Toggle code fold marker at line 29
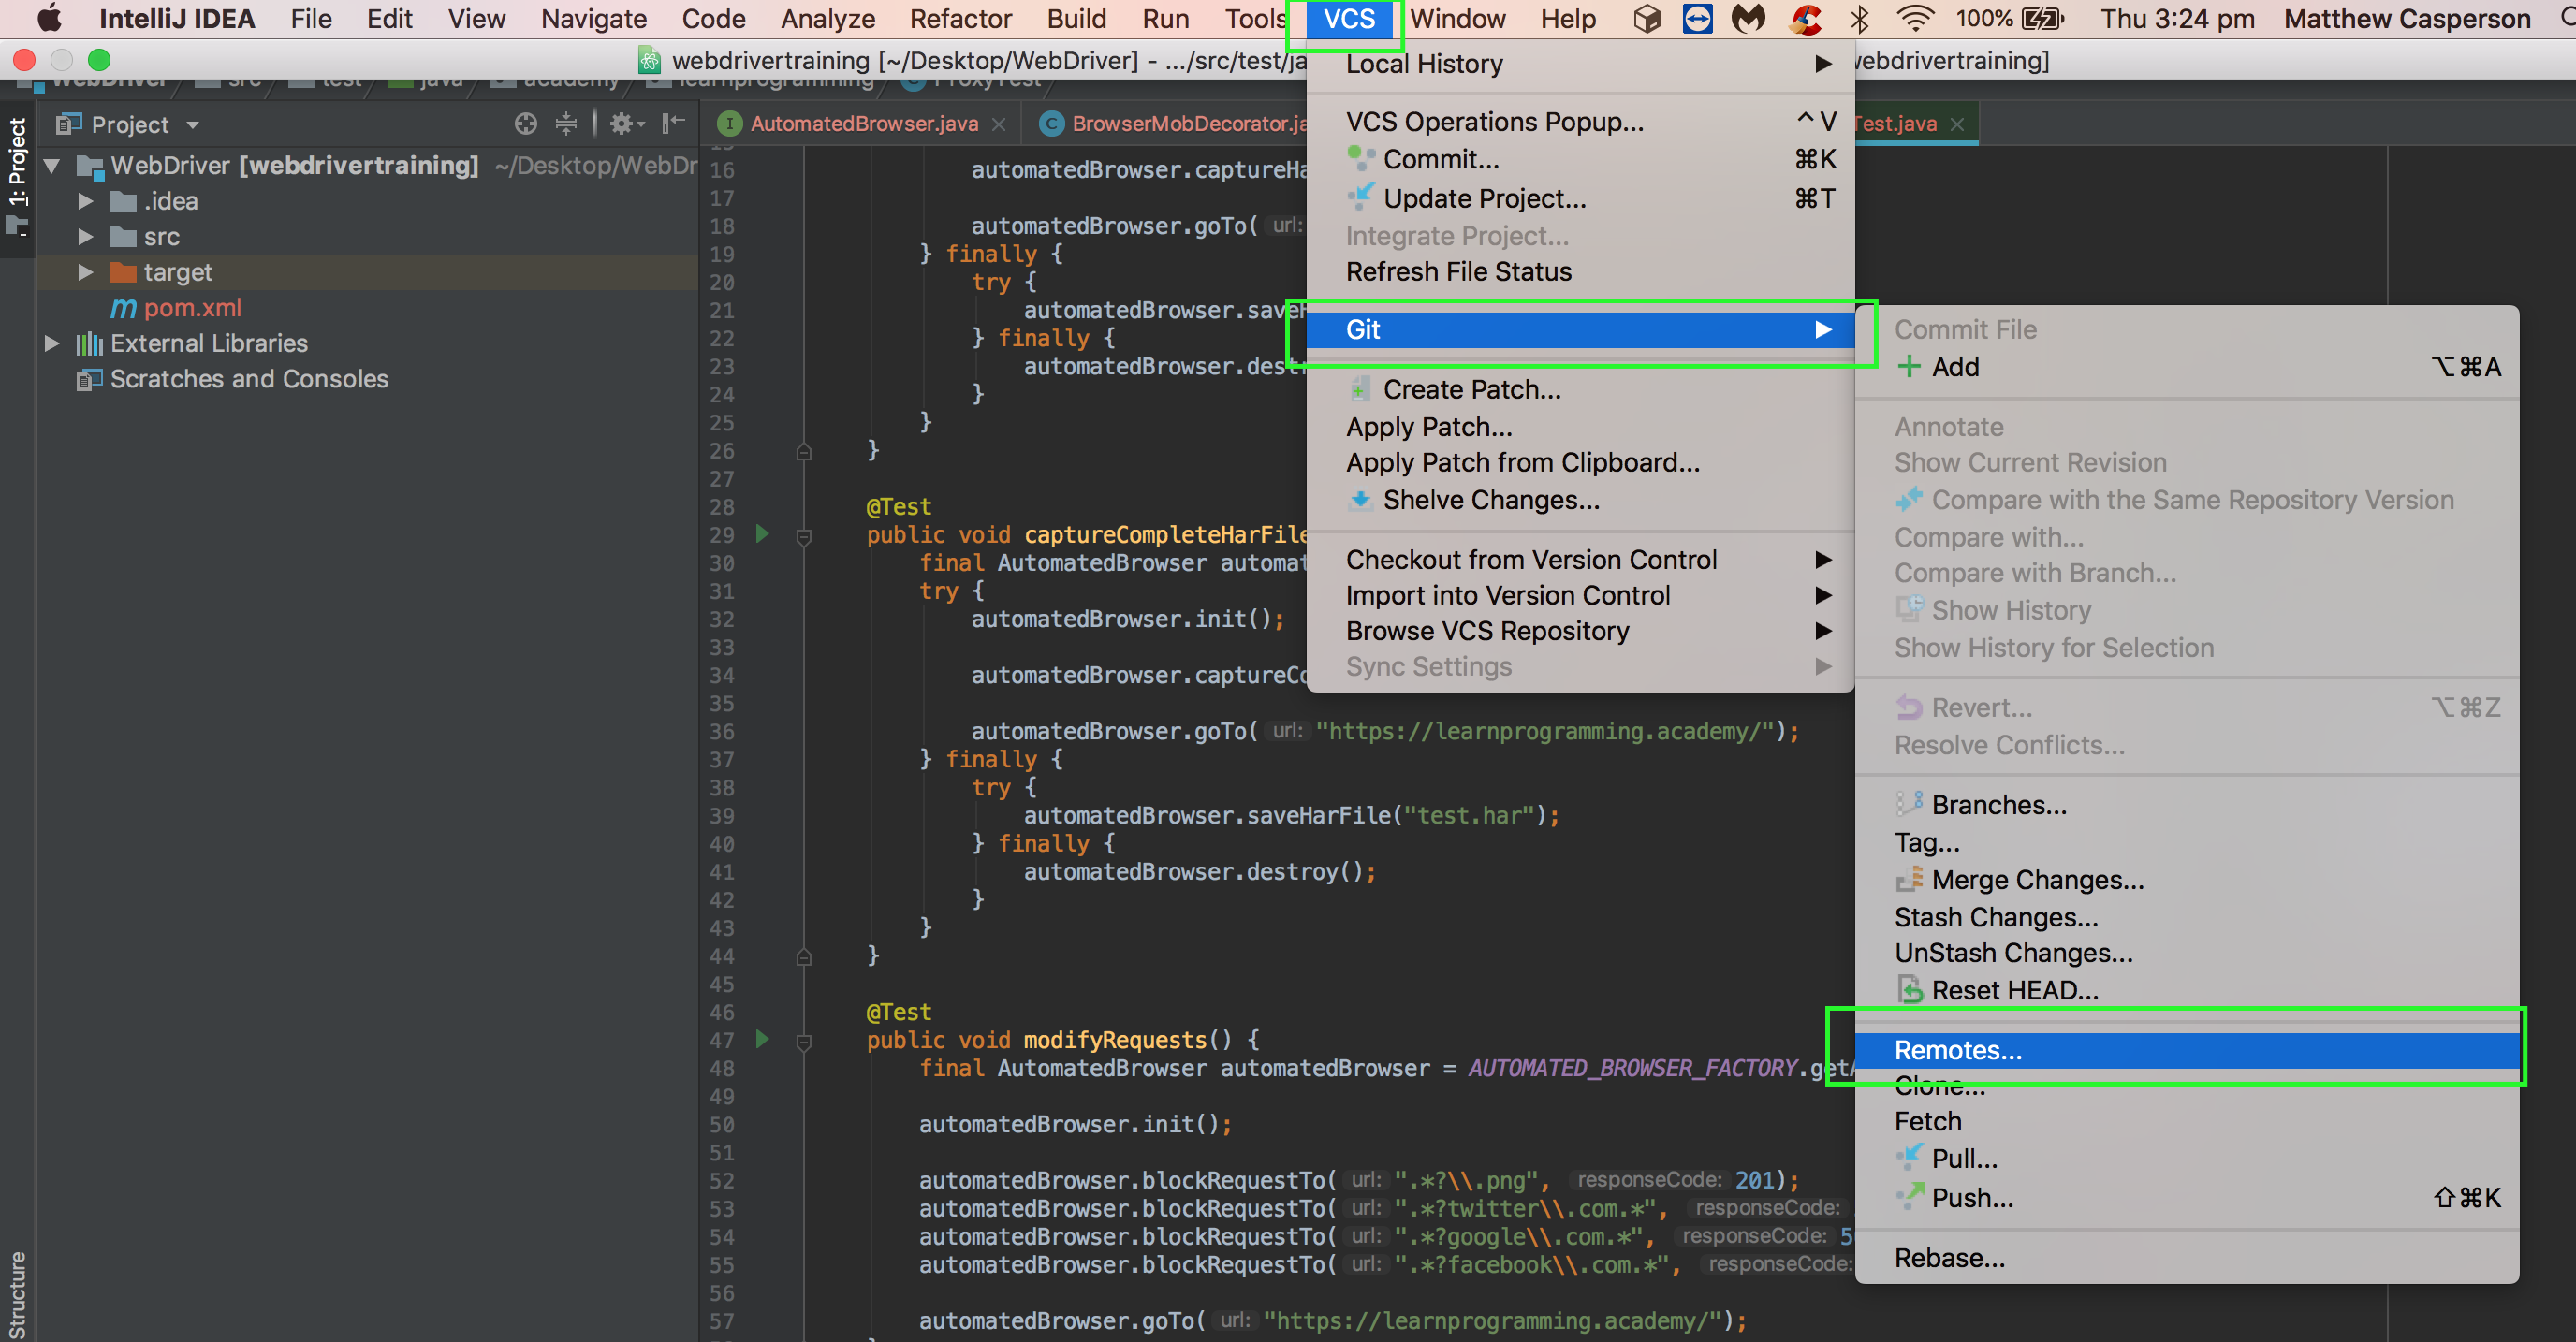The image size is (2576, 1342). 803,536
